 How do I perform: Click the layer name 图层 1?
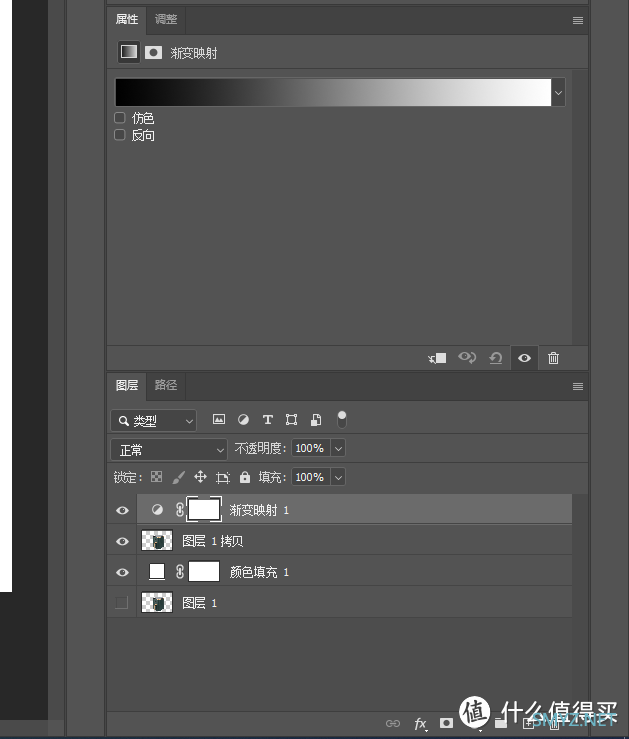tap(199, 603)
